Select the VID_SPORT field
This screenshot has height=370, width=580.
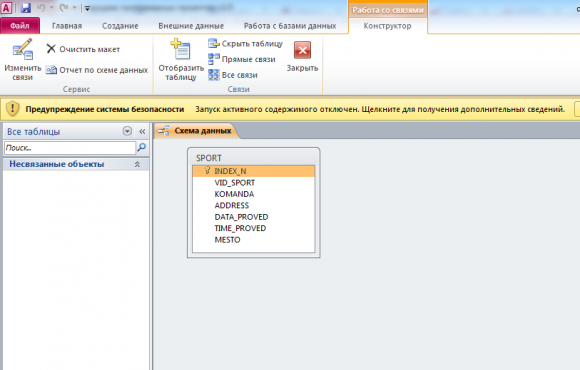pos(235,182)
